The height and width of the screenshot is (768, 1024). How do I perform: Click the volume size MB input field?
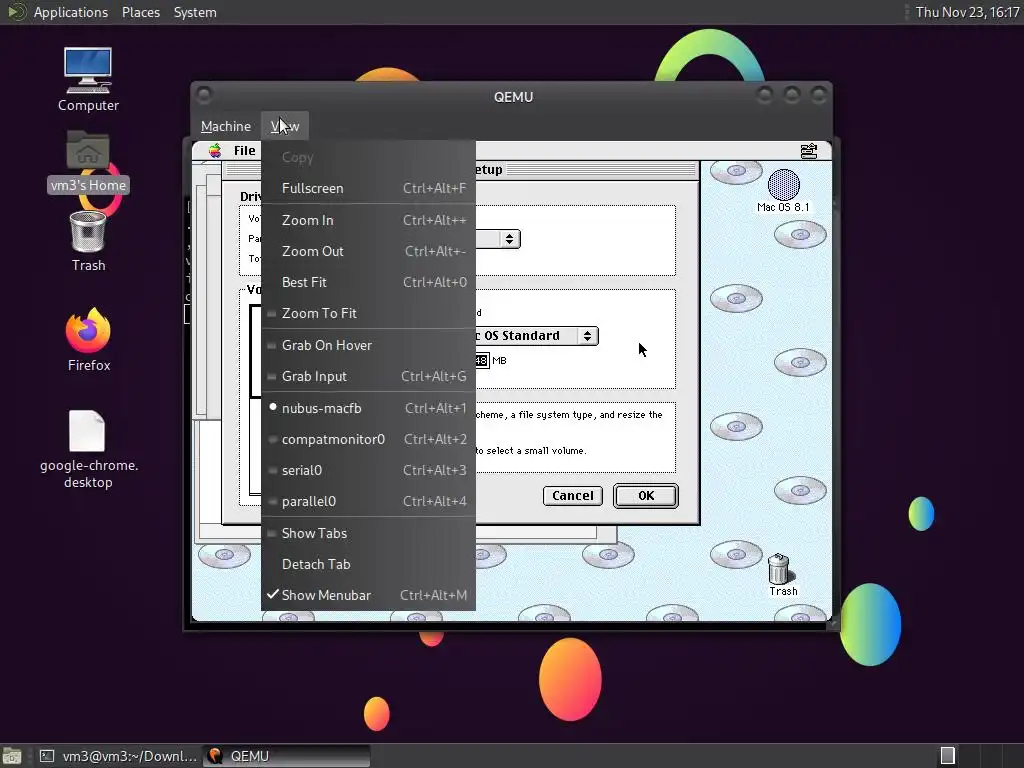point(482,360)
